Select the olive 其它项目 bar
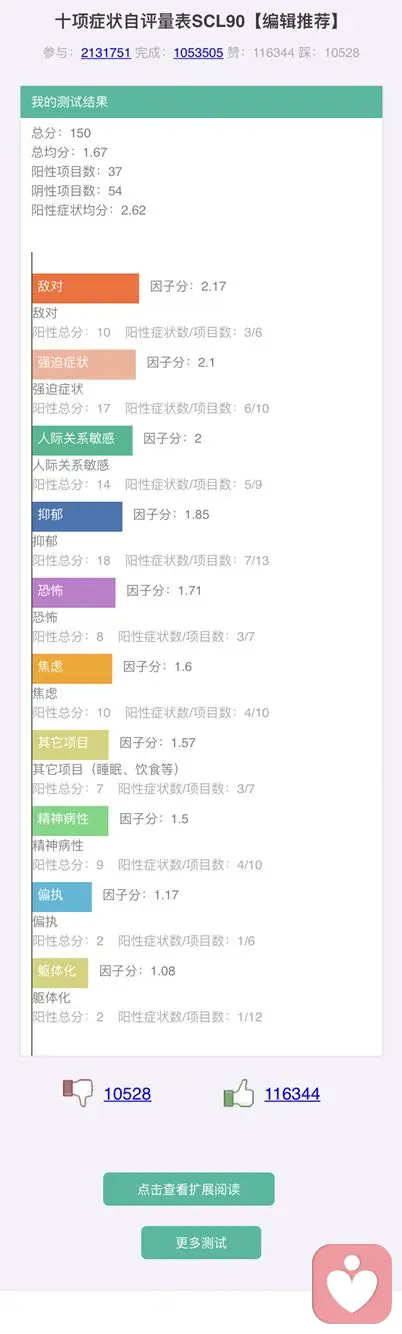This screenshot has height=1334, width=402. click(x=70, y=744)
